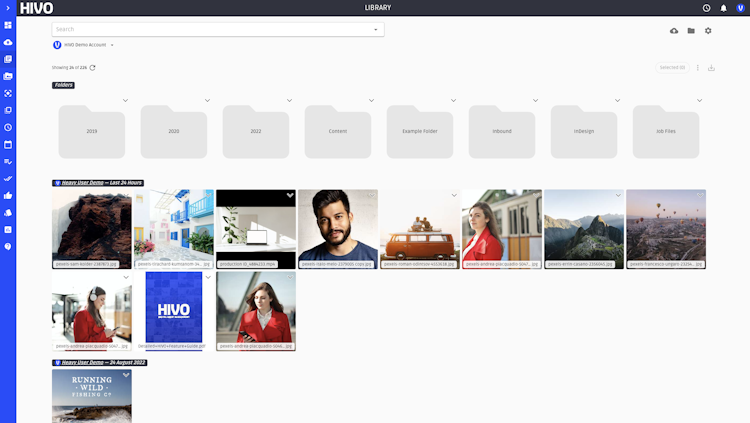Open the Example Folder

[420, 132]
